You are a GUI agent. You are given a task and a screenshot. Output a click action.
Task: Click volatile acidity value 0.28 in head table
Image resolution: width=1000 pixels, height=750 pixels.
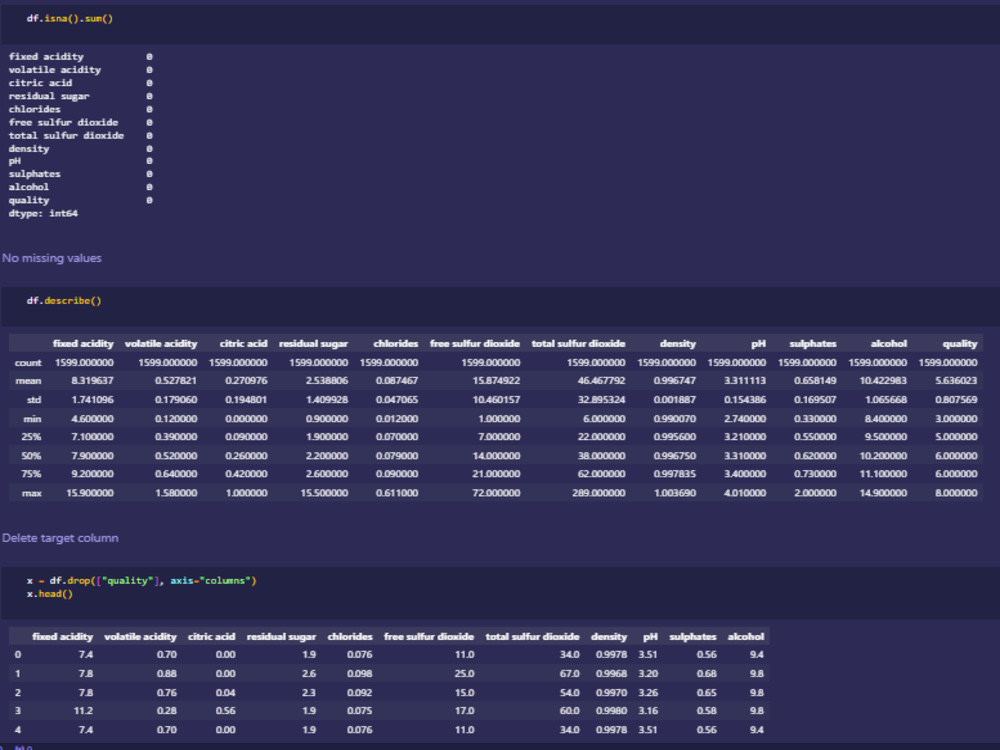tap(166, 710)
